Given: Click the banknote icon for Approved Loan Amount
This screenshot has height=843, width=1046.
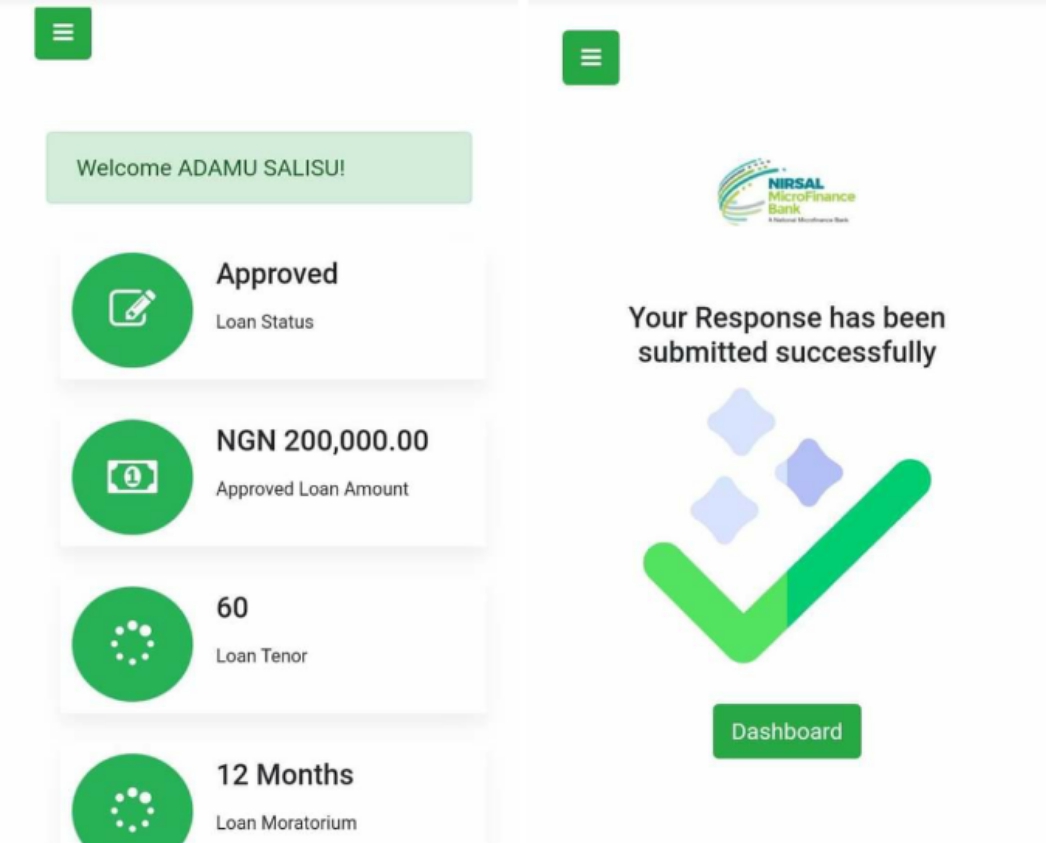Looking at the screenshot, I should pos(132,477).
